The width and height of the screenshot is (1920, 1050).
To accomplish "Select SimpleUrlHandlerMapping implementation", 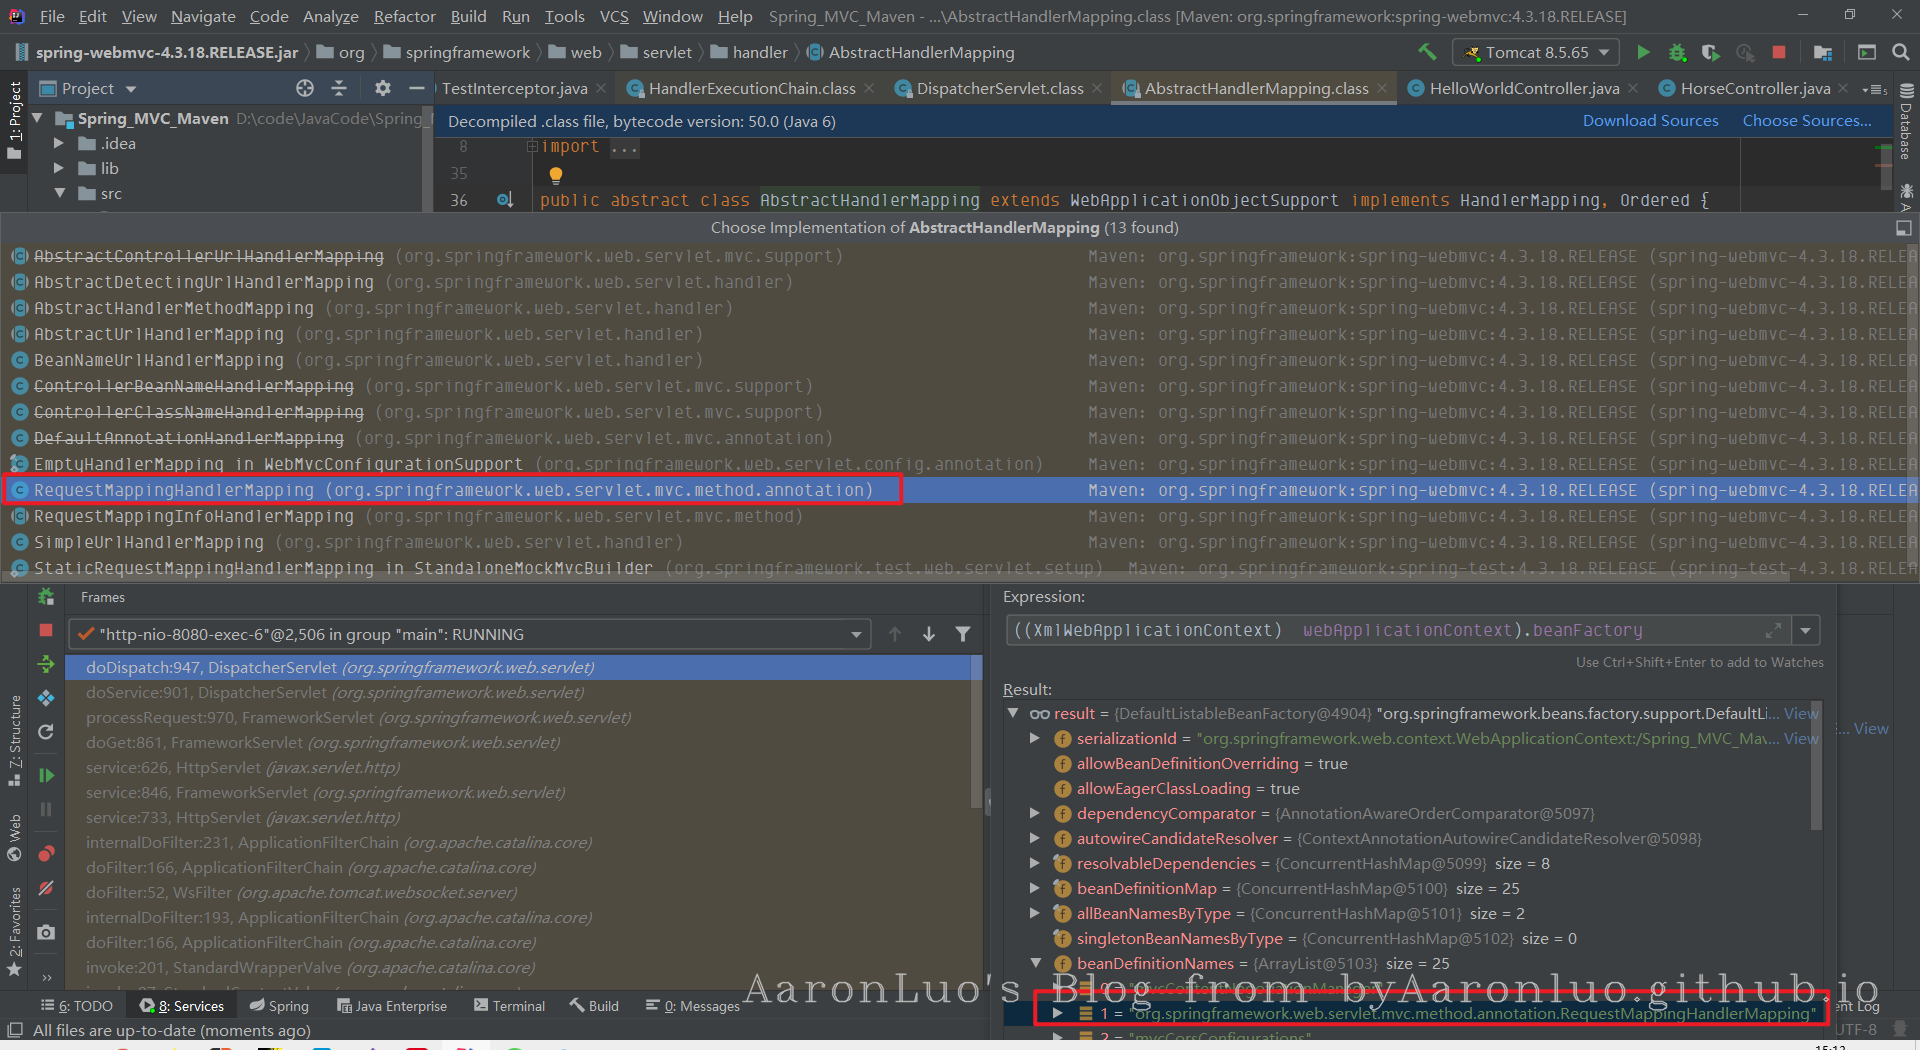I will (960, 542).
